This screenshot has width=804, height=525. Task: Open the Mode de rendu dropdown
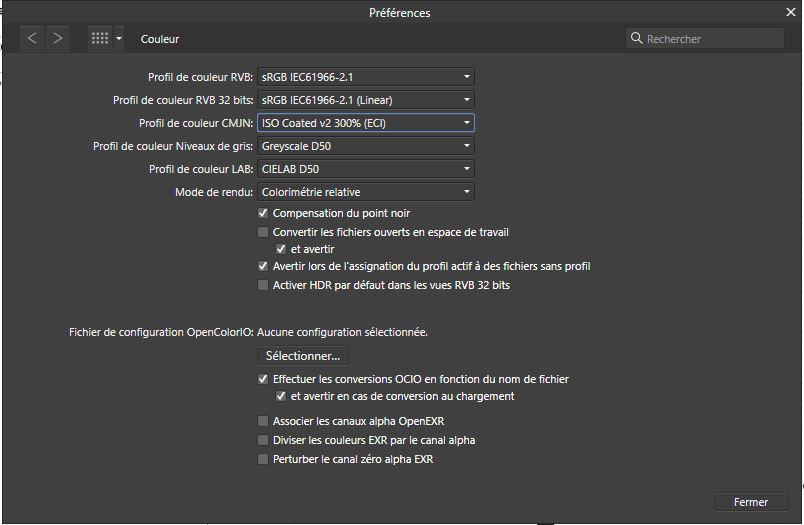pyautogui.click(x=366, y=192)
